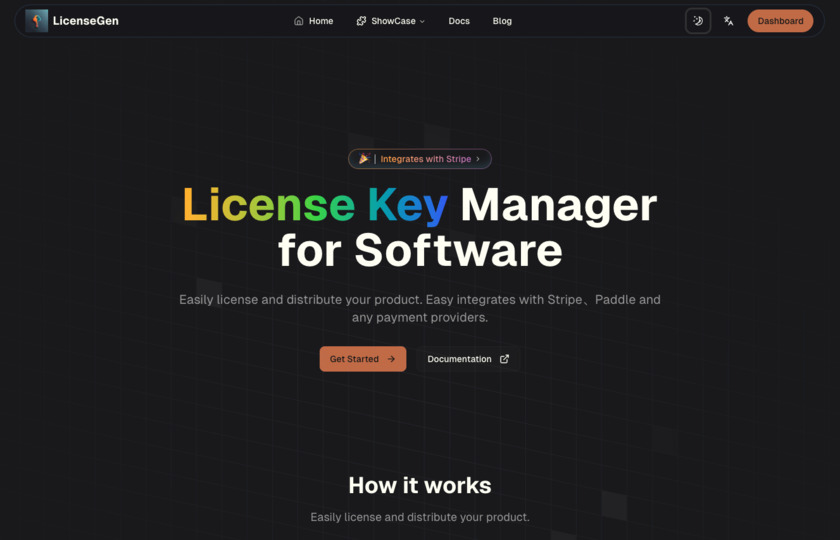This screenshot has height=540, width=840.
Task: Open the Blog nav link
Action: pyautogui.click(x=502, y=21)
